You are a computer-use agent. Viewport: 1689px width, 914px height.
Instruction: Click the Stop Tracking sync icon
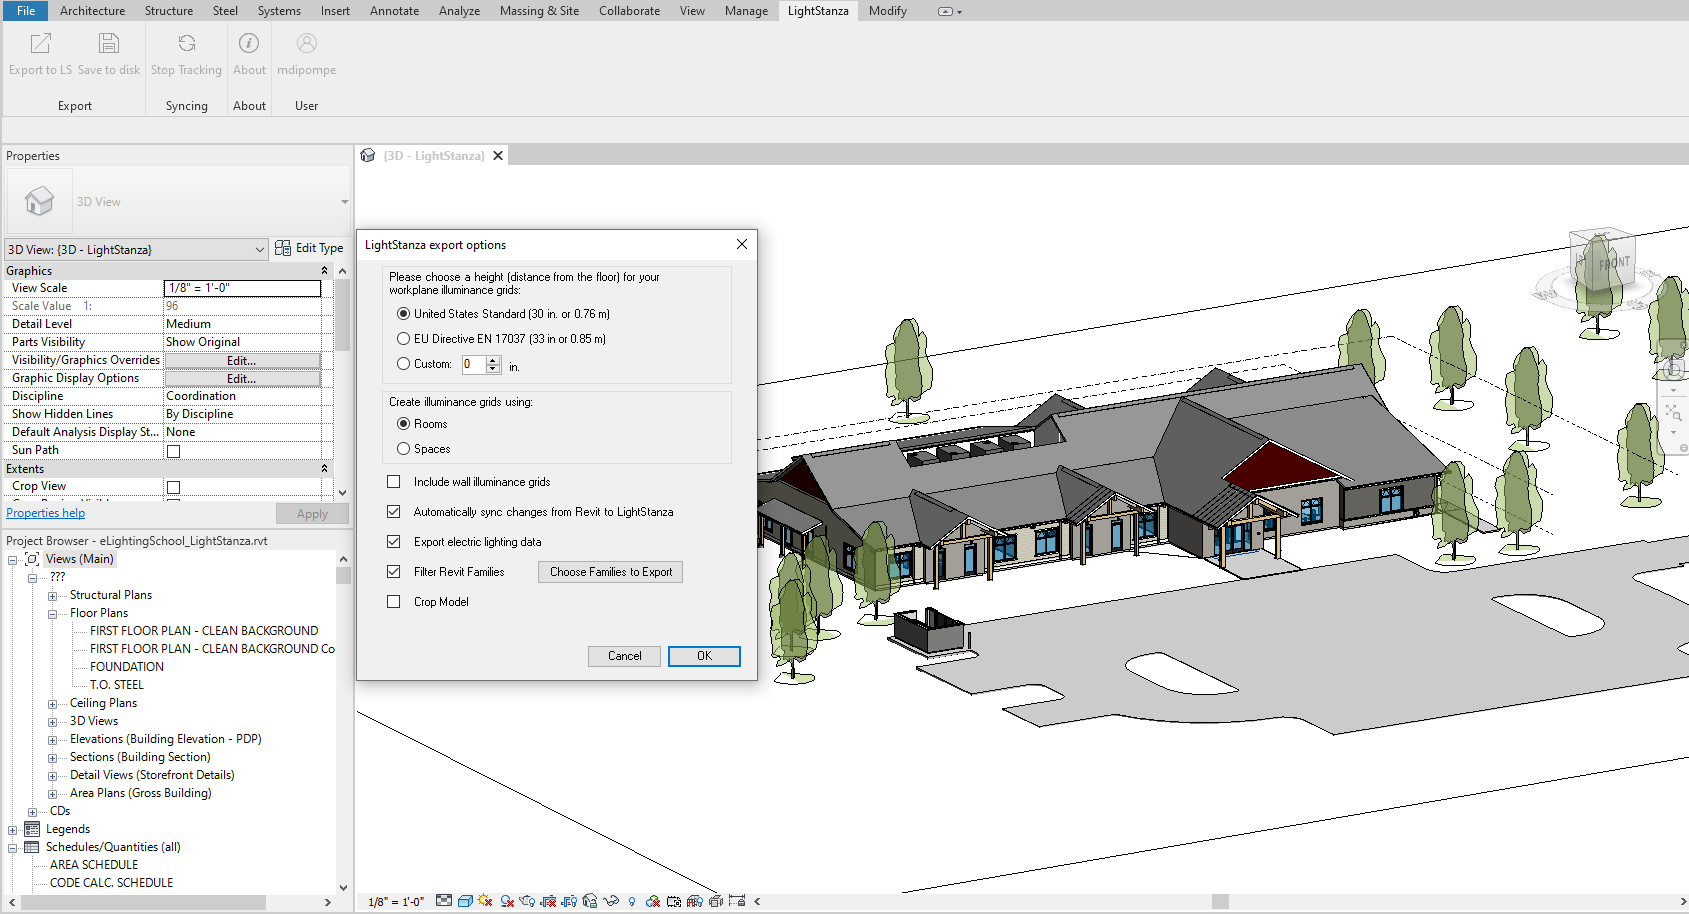tap(186, 44)
